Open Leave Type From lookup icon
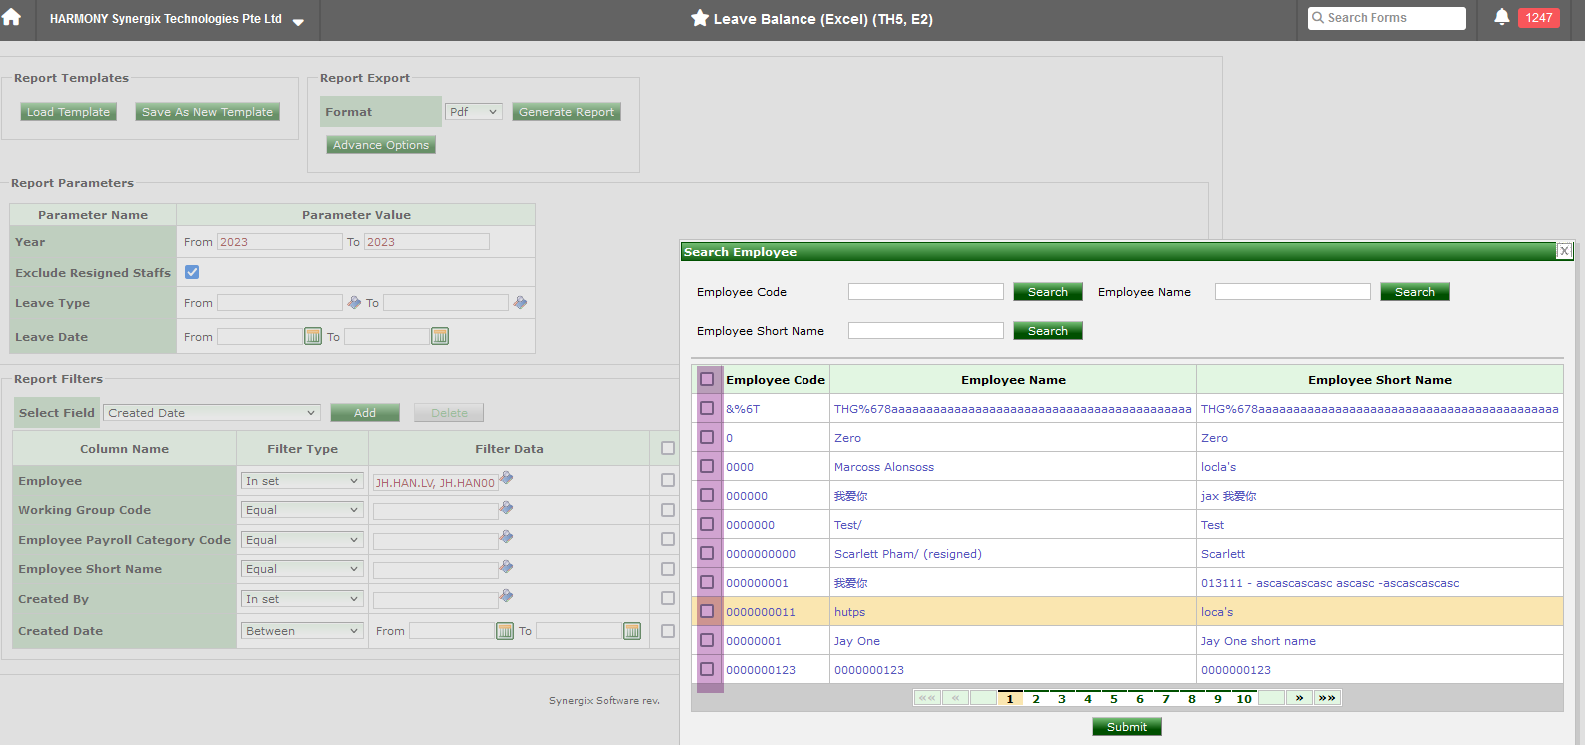The image size is (1585, 745). pyautogui.click(x=354, y=302)
